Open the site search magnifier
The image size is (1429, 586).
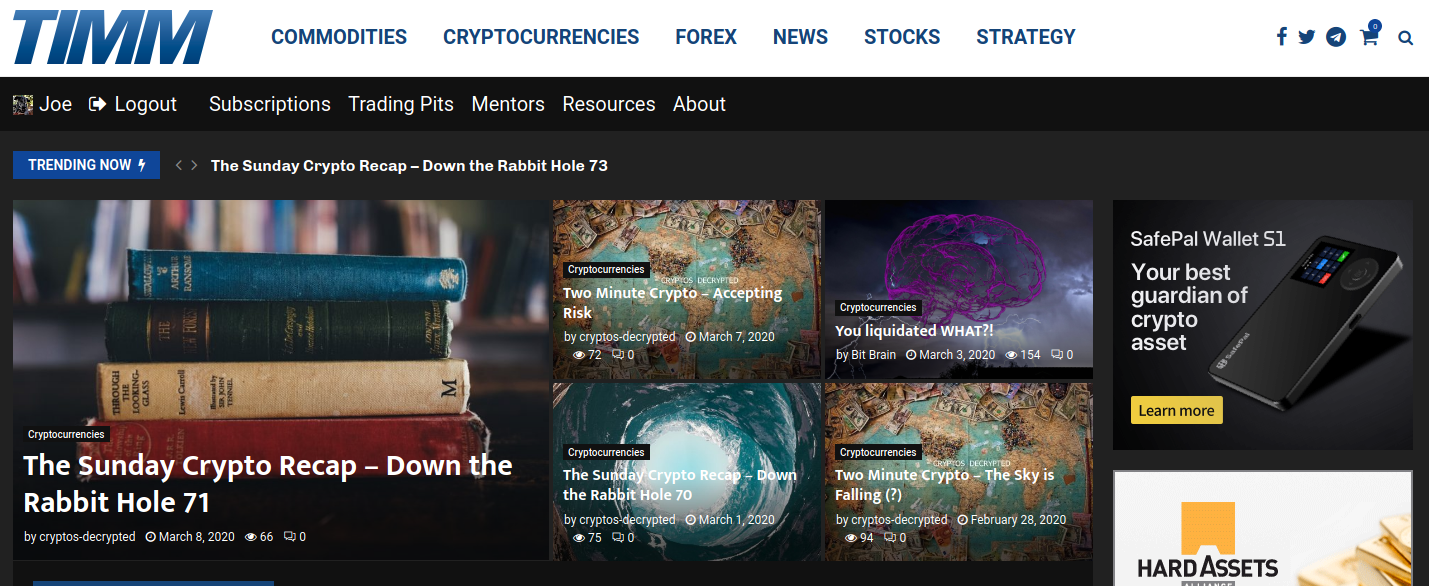click(x=1405, y=37)
